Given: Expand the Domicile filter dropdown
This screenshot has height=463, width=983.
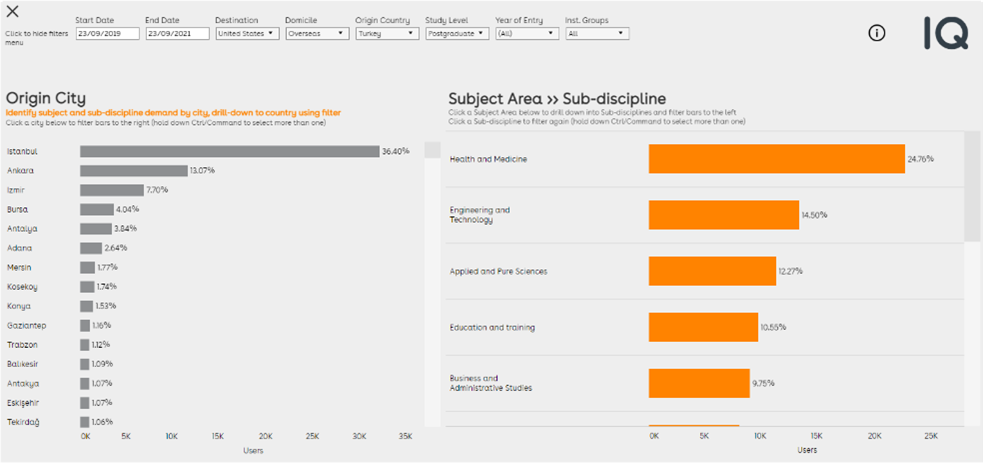Looking at the screenshot, I should [316, 33].
